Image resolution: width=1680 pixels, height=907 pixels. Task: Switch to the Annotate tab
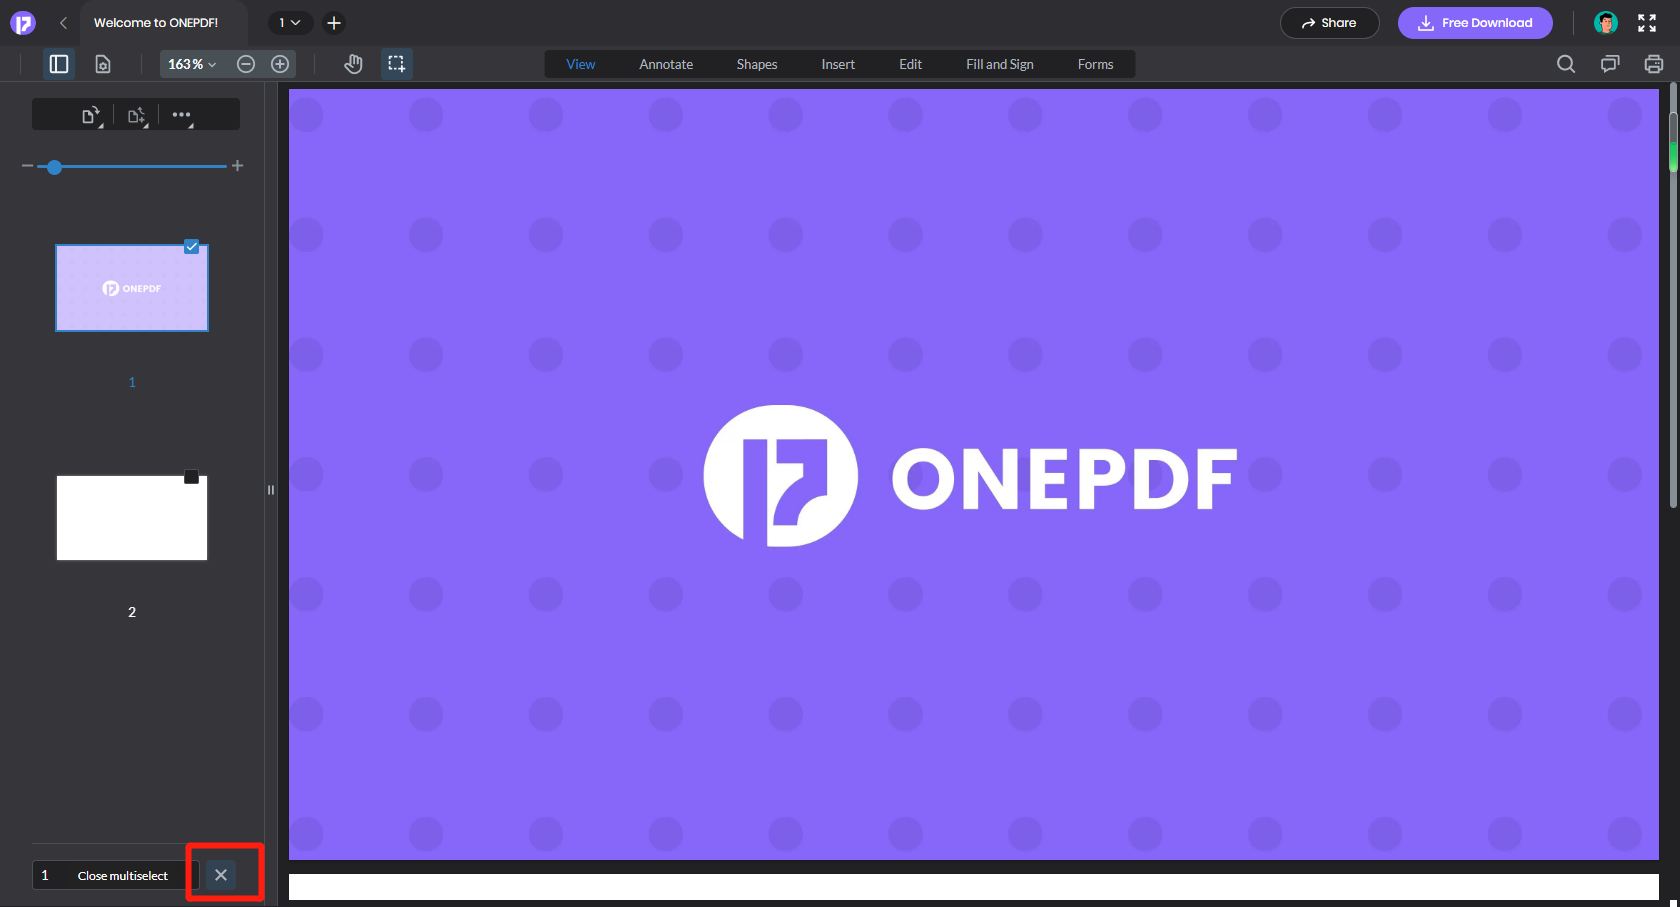(666, 64)
